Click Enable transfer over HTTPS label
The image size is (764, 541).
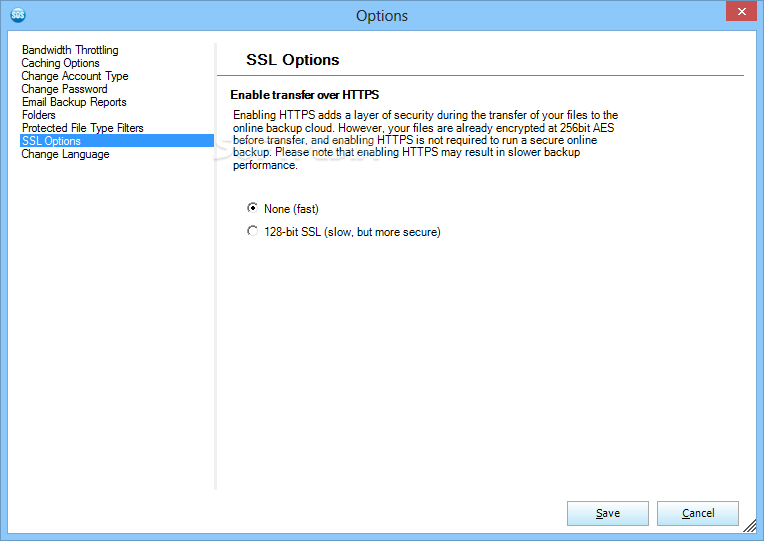[x=305, y=95]
